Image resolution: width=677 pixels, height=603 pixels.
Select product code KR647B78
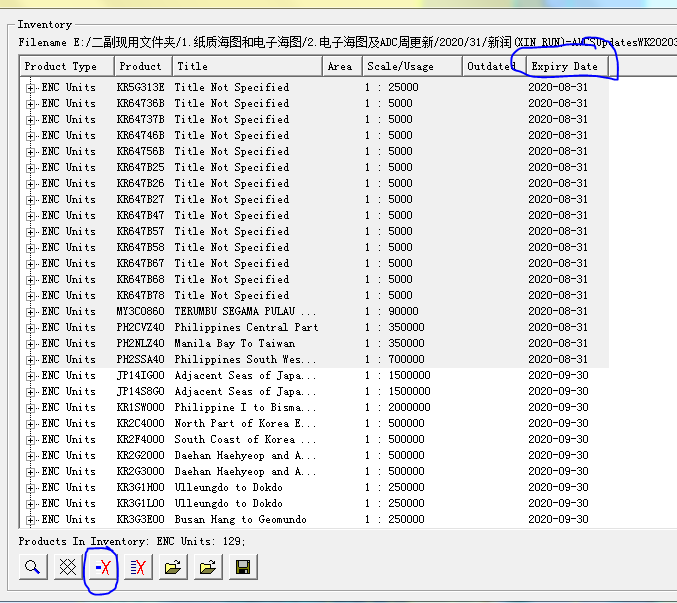(x=140, y=295)
